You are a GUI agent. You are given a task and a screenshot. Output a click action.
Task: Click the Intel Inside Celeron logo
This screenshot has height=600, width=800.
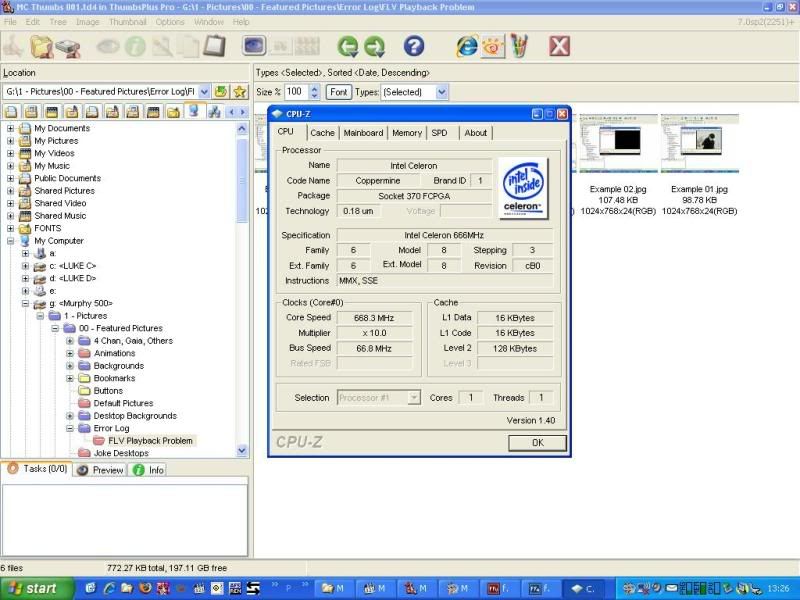522,188
